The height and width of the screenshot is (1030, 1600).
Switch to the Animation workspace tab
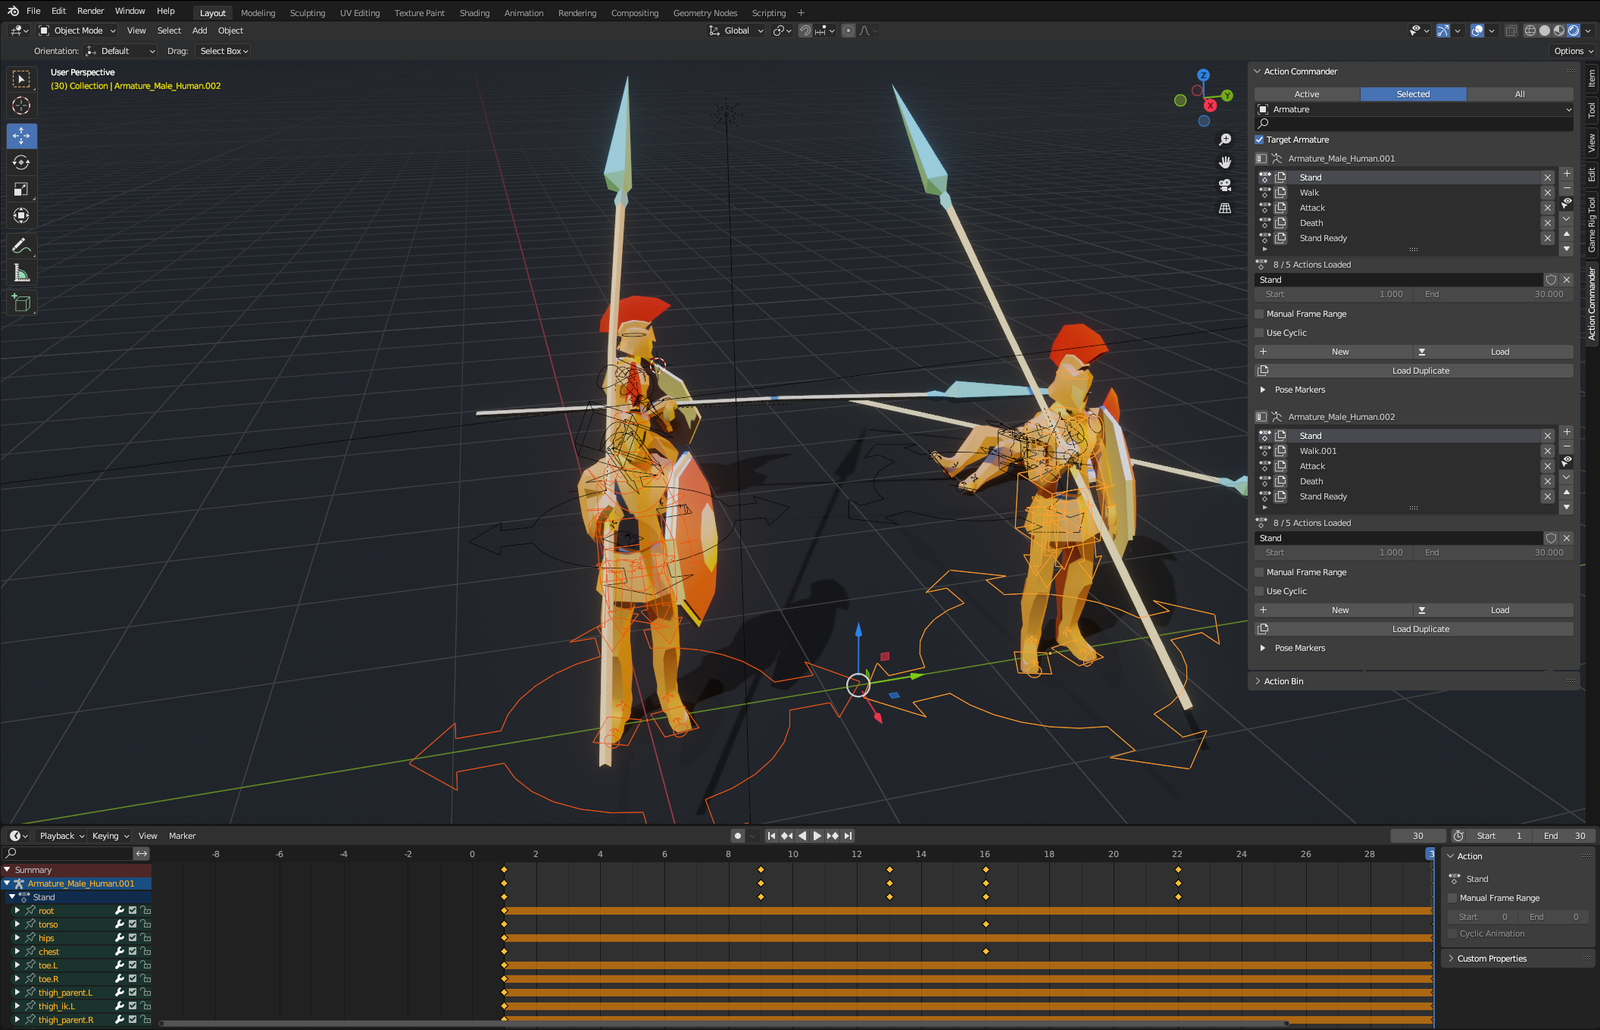[x=523, y=13]
